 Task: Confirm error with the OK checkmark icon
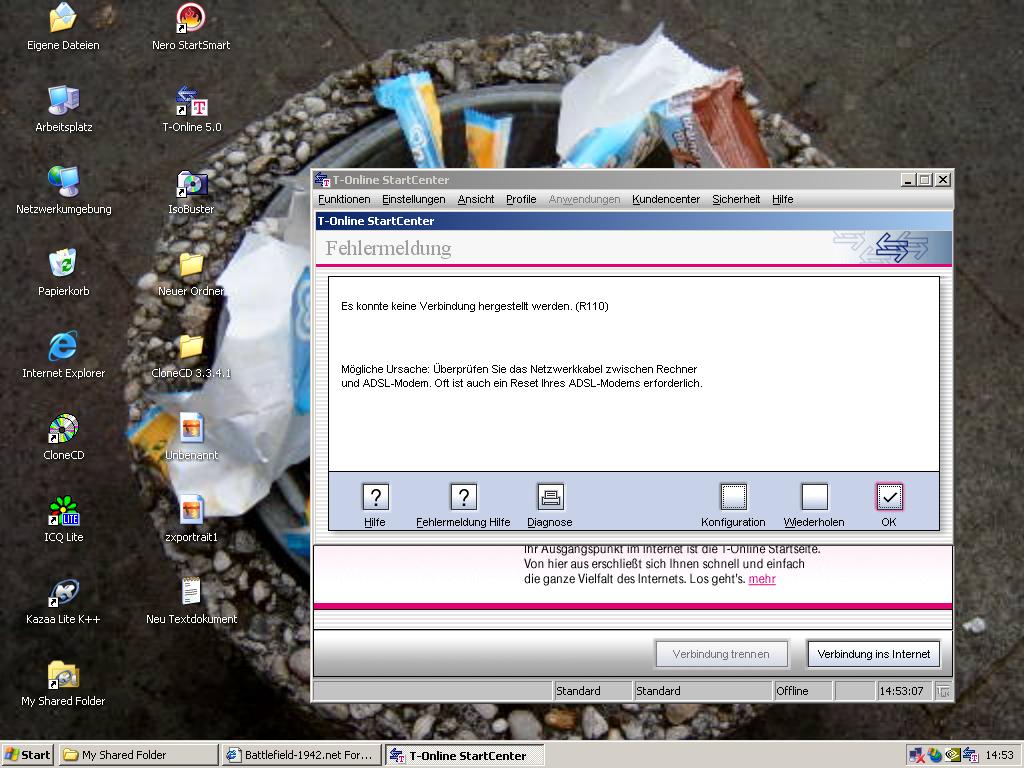tap(889, 497)
